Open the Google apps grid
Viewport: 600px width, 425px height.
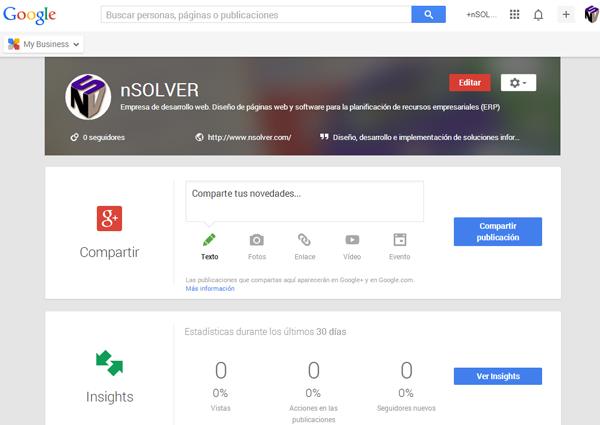click(514, 15)
